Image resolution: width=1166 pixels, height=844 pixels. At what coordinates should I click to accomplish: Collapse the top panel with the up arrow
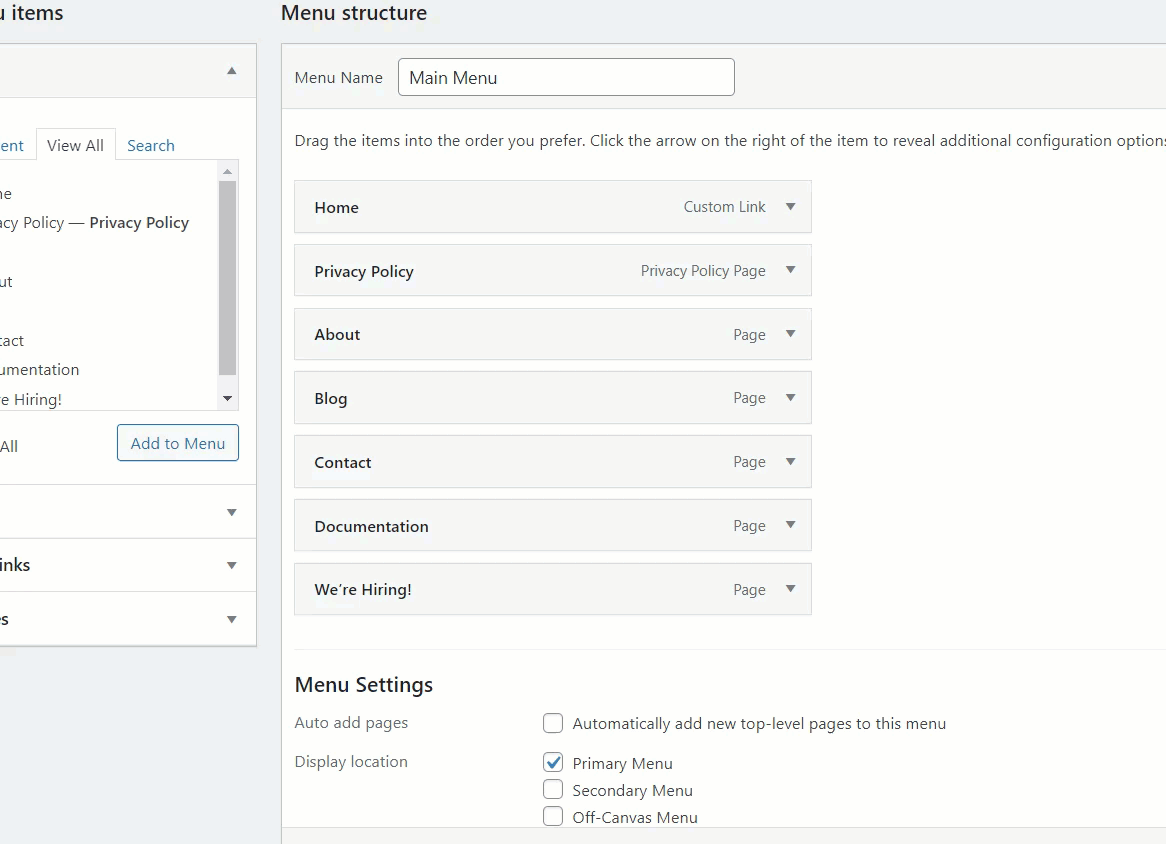tap(231, 71)
